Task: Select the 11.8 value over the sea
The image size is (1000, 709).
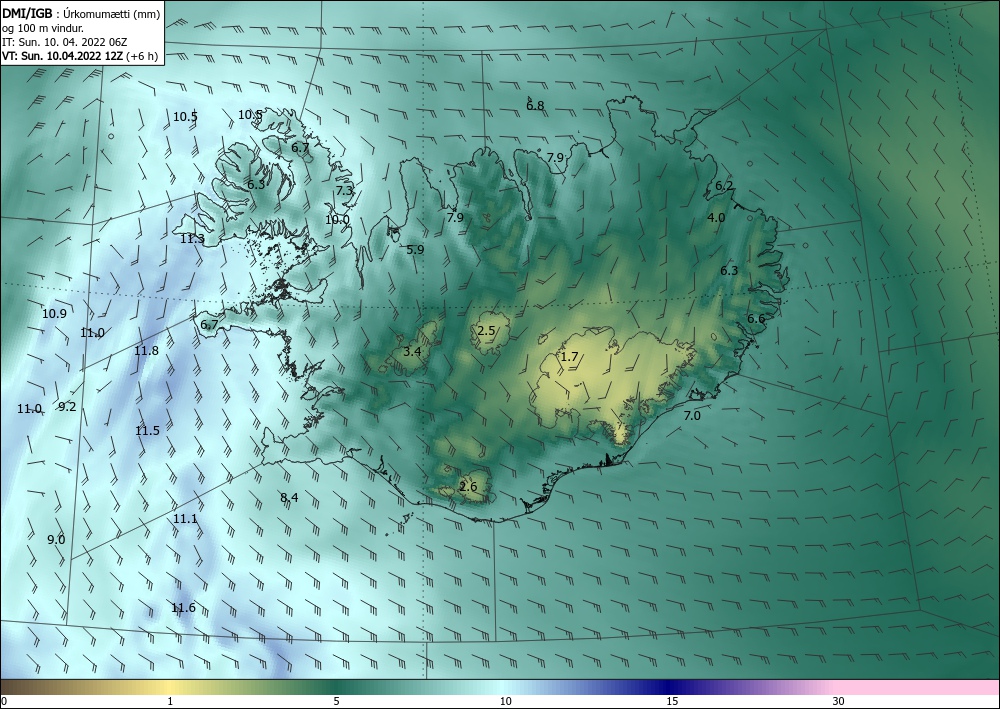Action: point(147,351)
